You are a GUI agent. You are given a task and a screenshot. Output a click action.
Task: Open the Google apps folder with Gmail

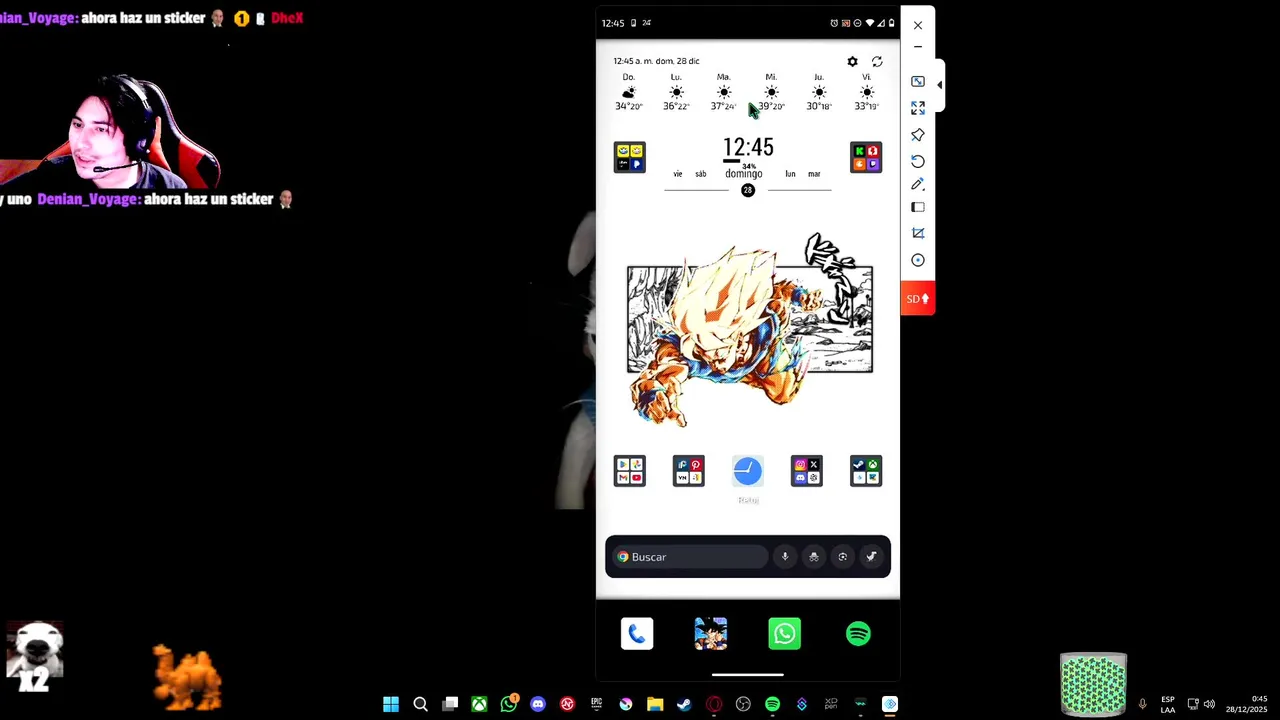(x=630, y=471)
